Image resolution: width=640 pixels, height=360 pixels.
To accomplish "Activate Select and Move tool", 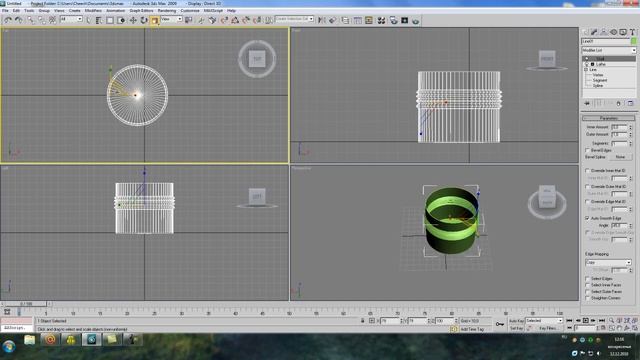I will (x=133, y=20).
